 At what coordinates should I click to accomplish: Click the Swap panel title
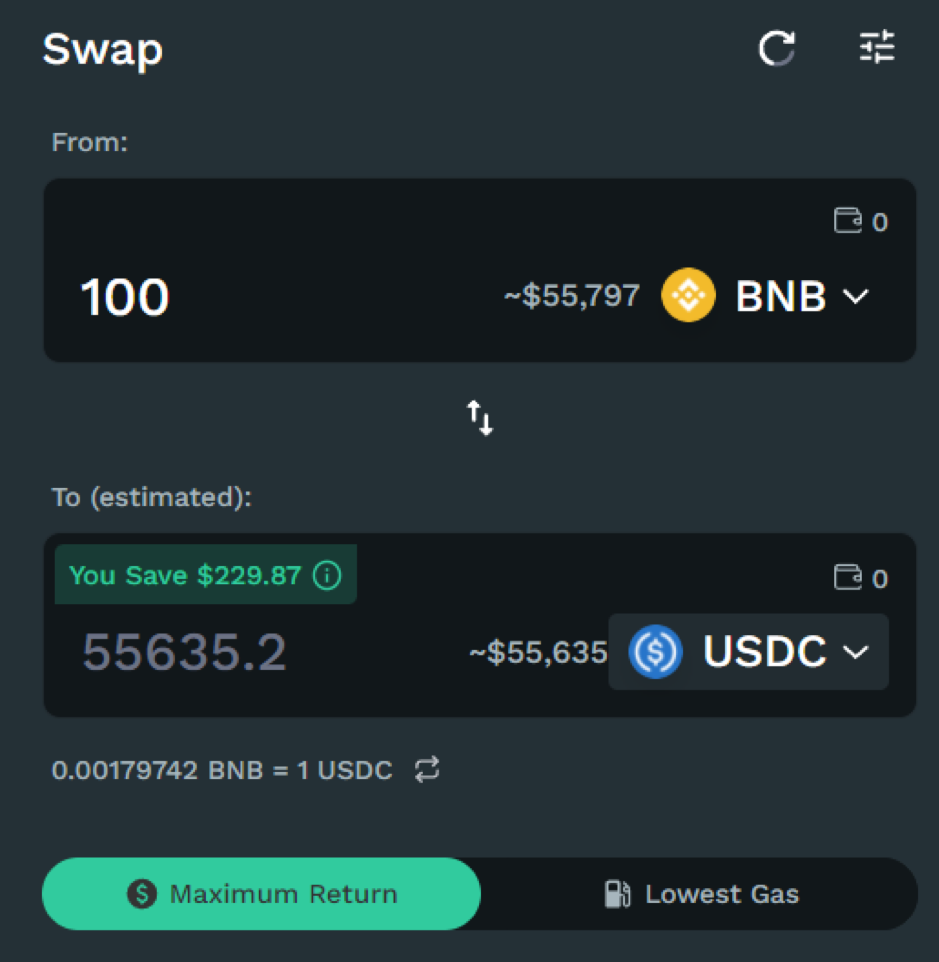point(102,49)
